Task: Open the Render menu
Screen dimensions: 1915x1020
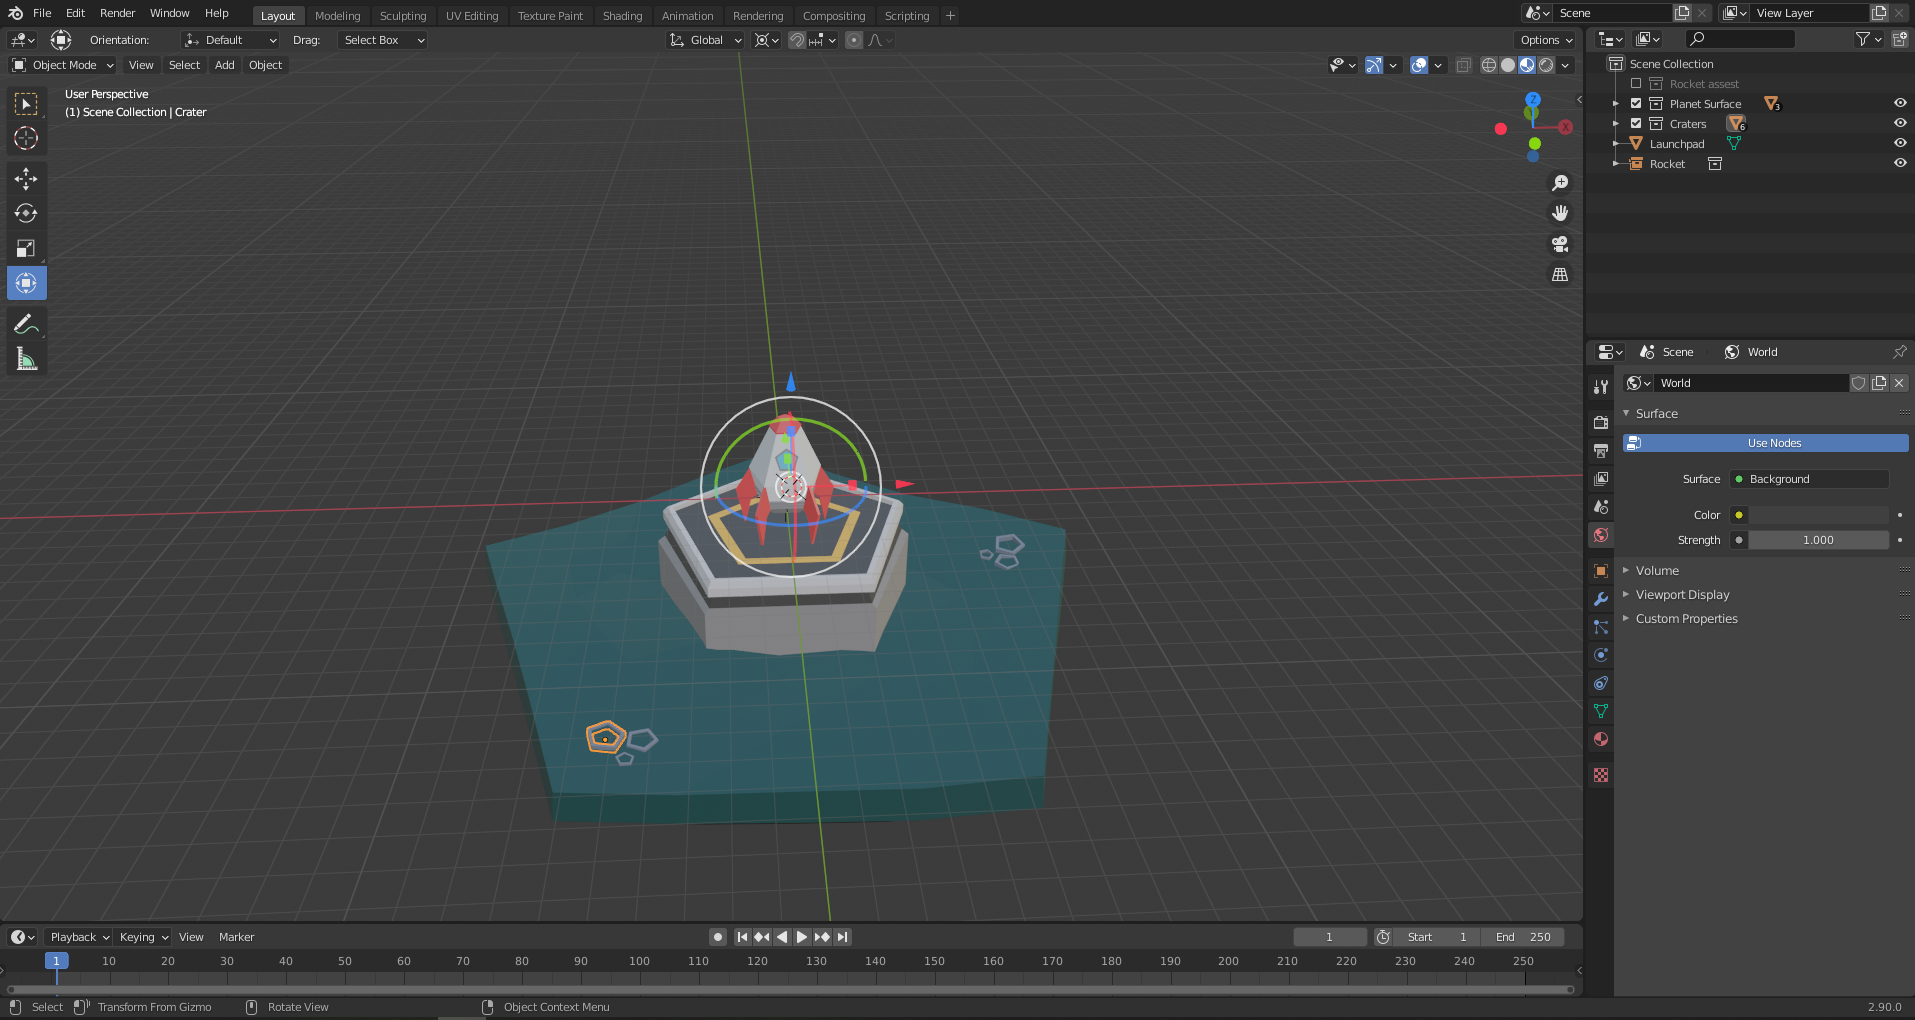Action: [117, 13]
